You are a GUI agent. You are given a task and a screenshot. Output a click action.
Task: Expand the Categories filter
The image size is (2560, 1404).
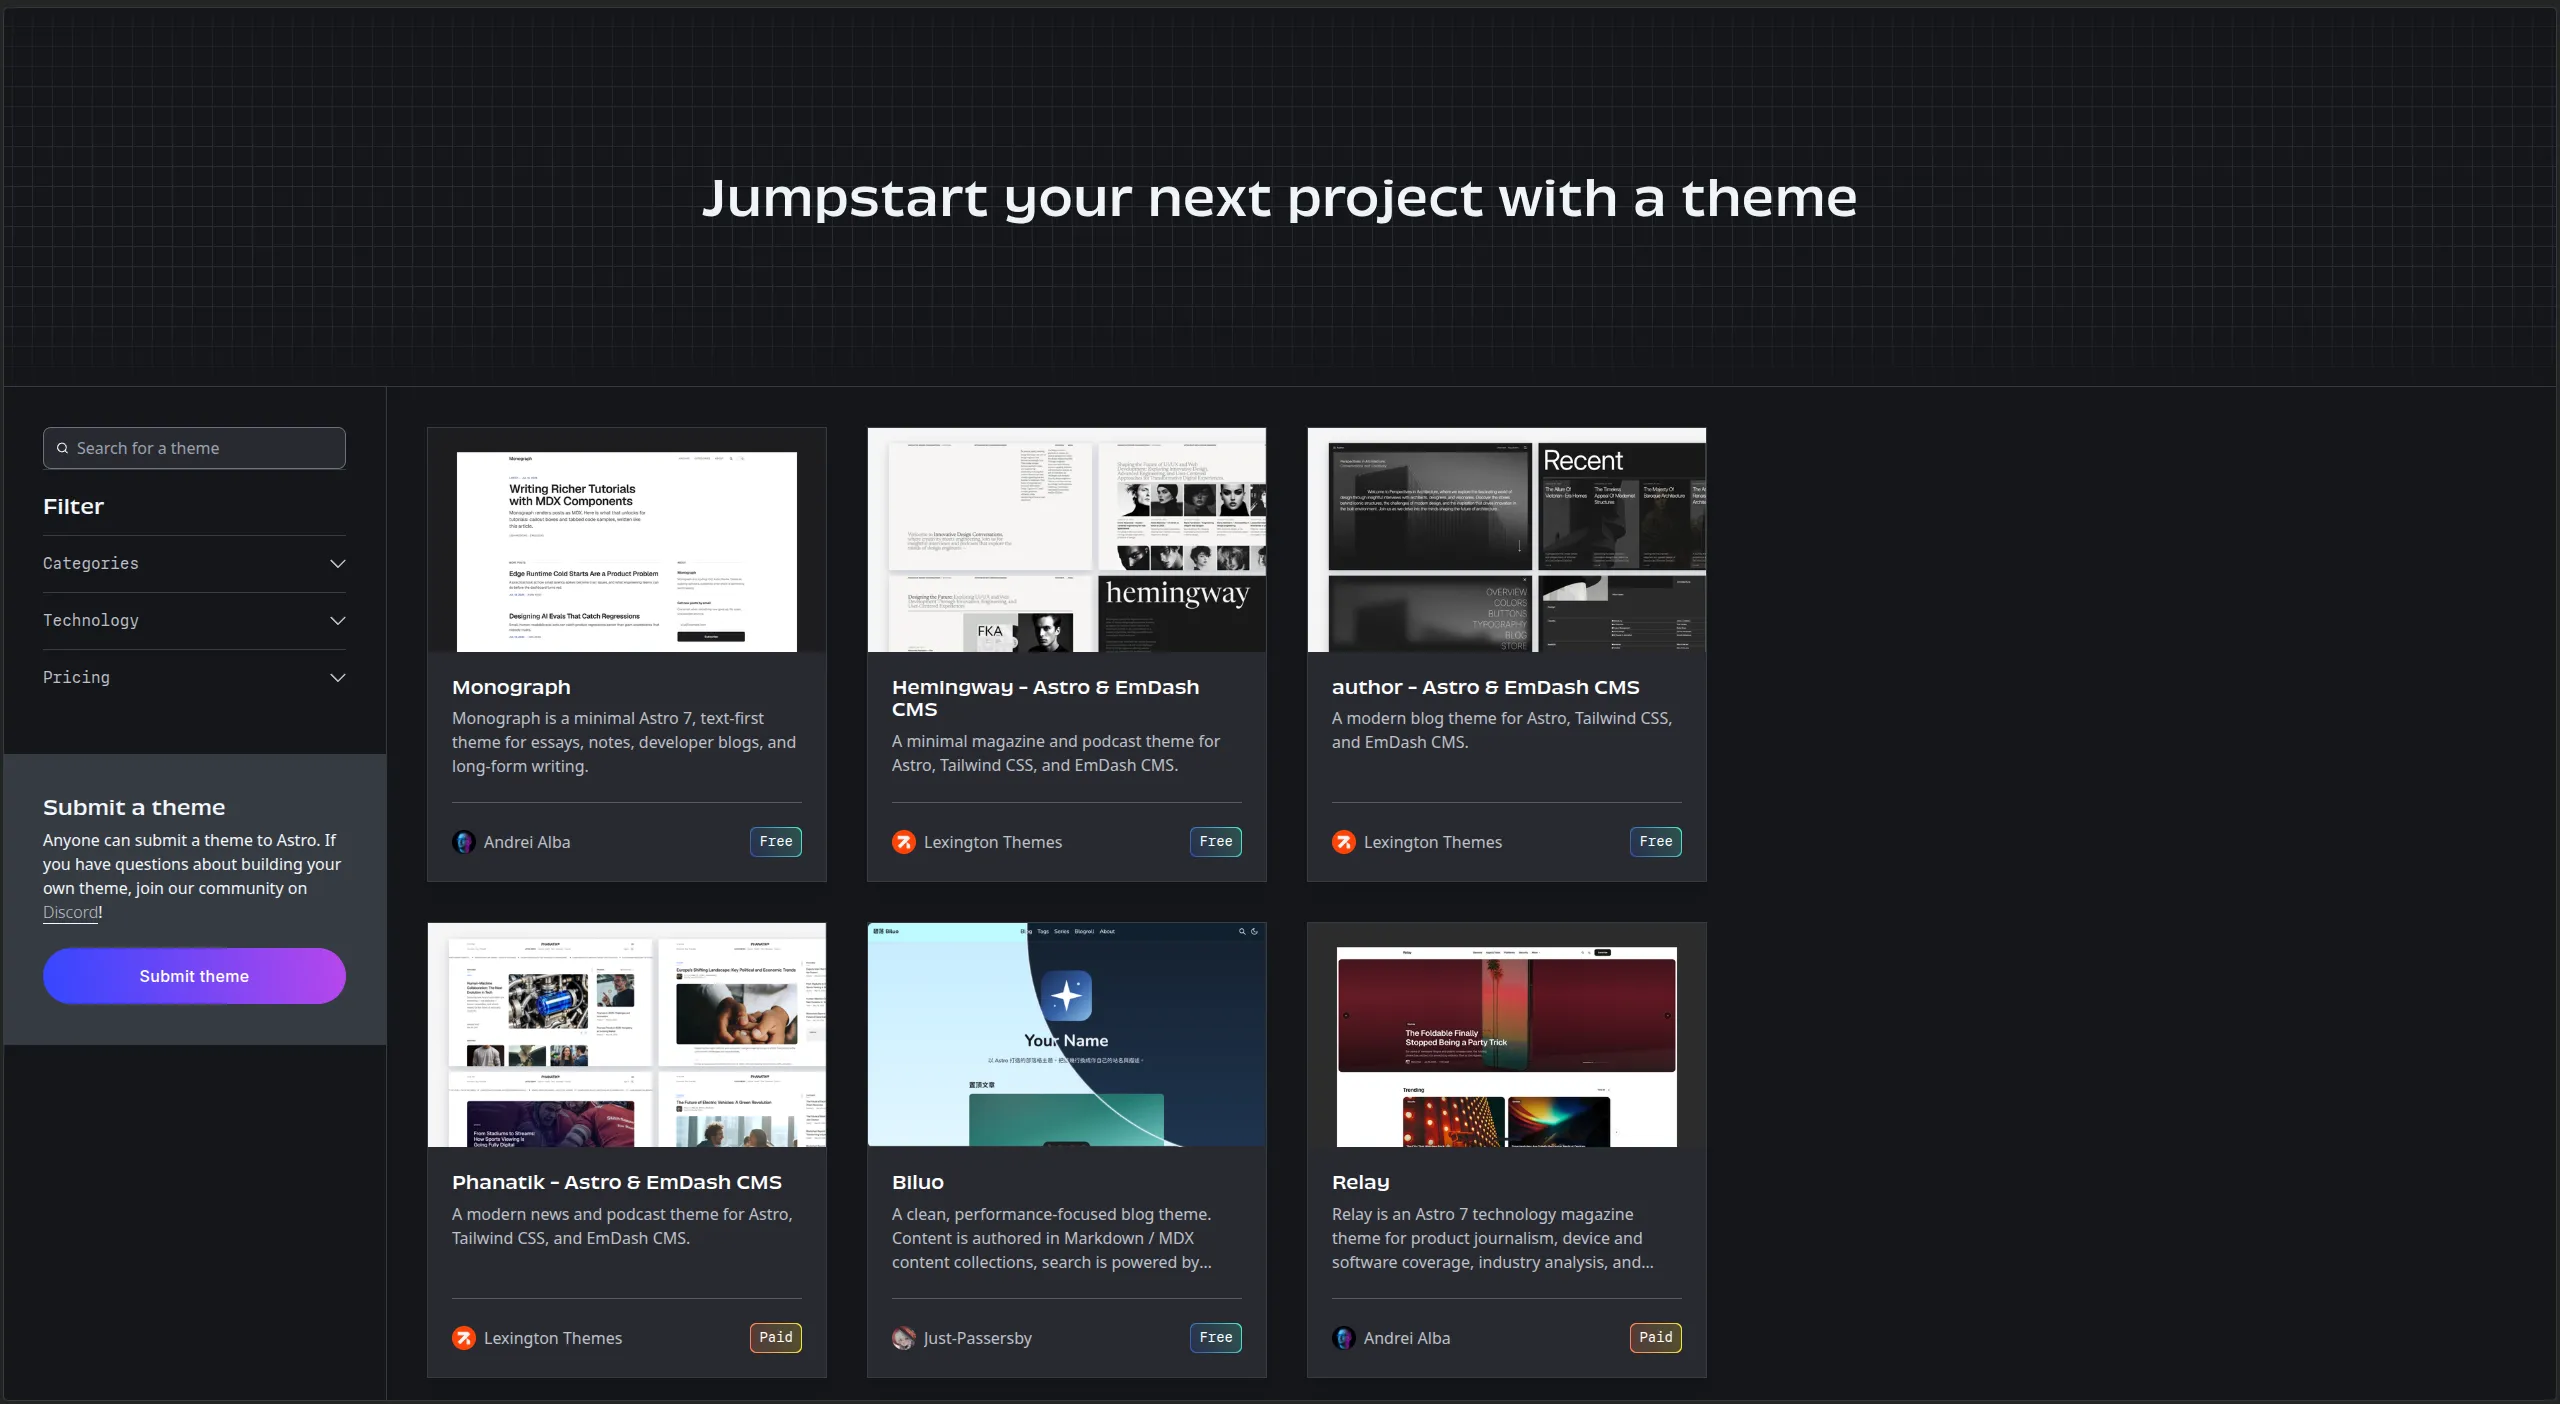point(194,564)
